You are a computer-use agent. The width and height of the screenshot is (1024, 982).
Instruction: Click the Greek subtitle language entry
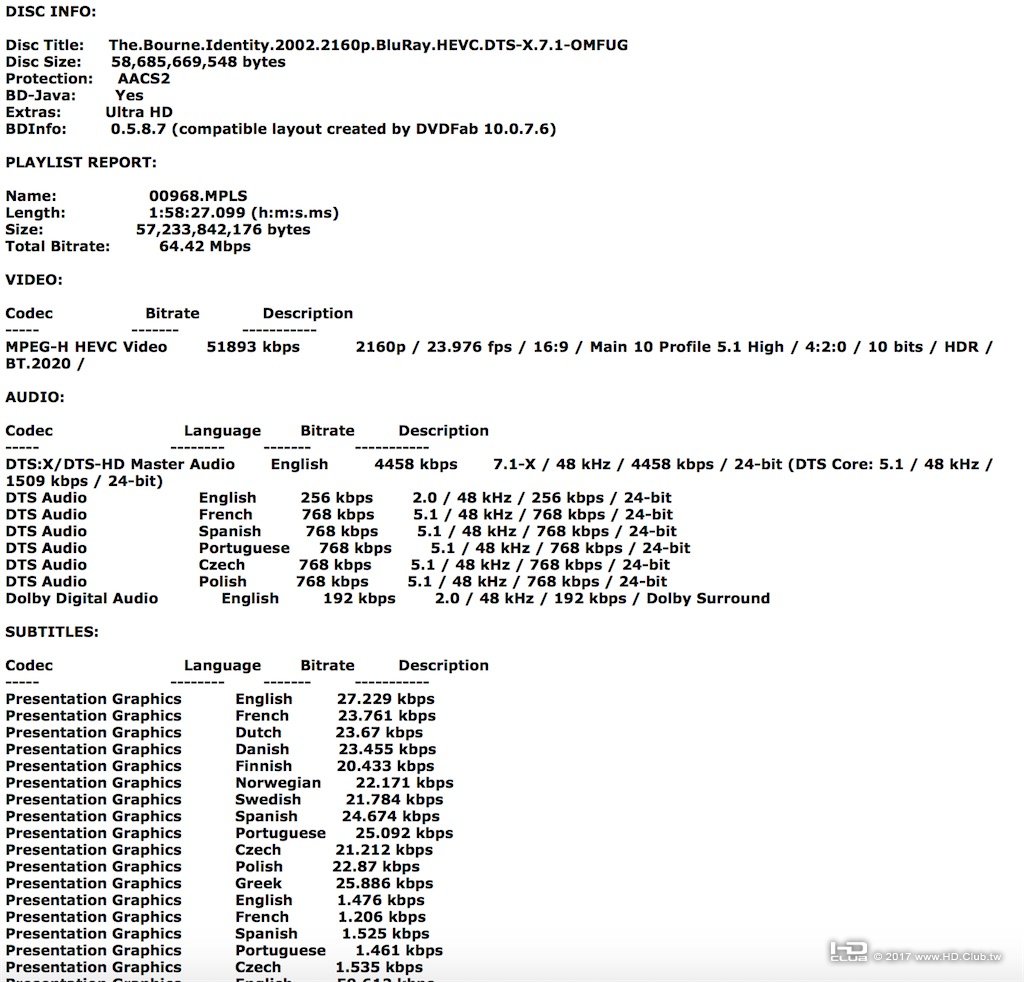click(x=259, y=884)
